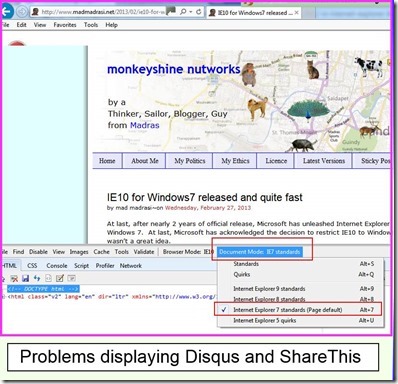The height and width of the screenshot is (384, 398).
Task: Click the cow image on the header map
Action: [369, 66]
